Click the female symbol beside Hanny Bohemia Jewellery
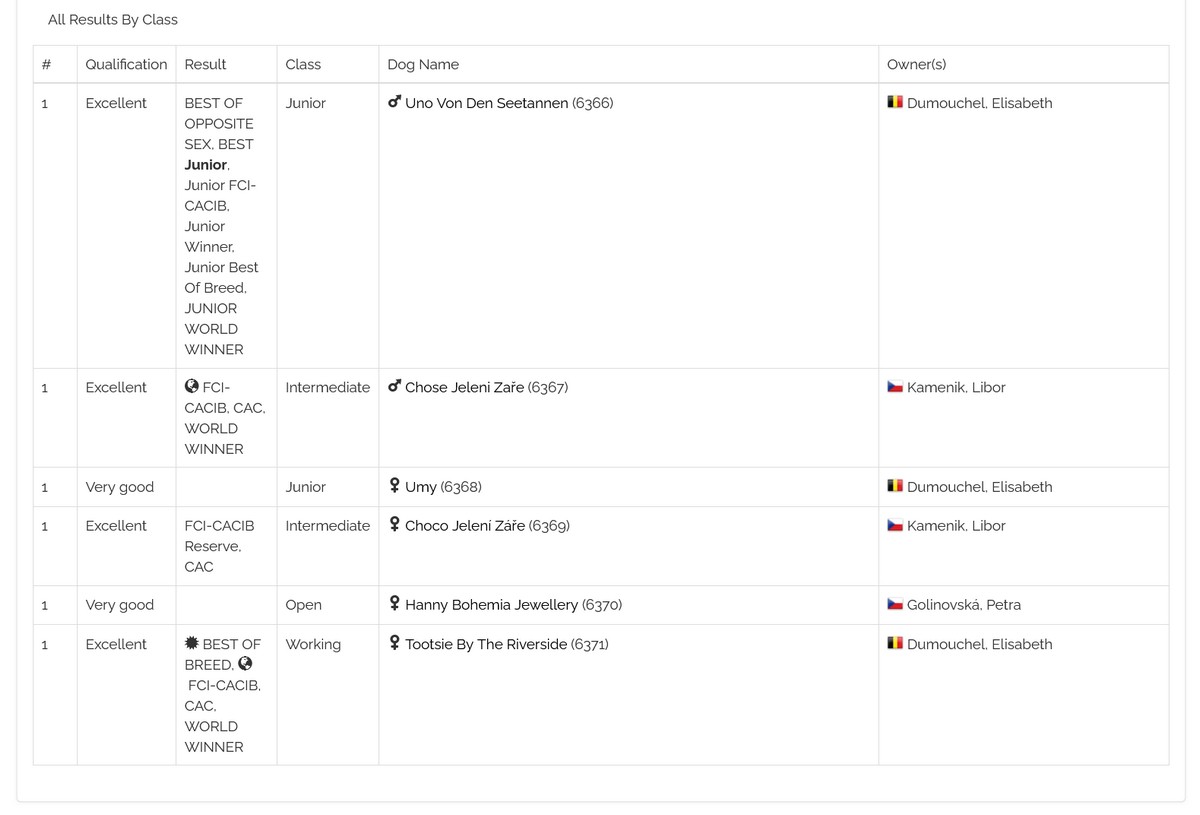This screenshot has height=815, width=1200. pyautogui.click(x=394, y=604)
